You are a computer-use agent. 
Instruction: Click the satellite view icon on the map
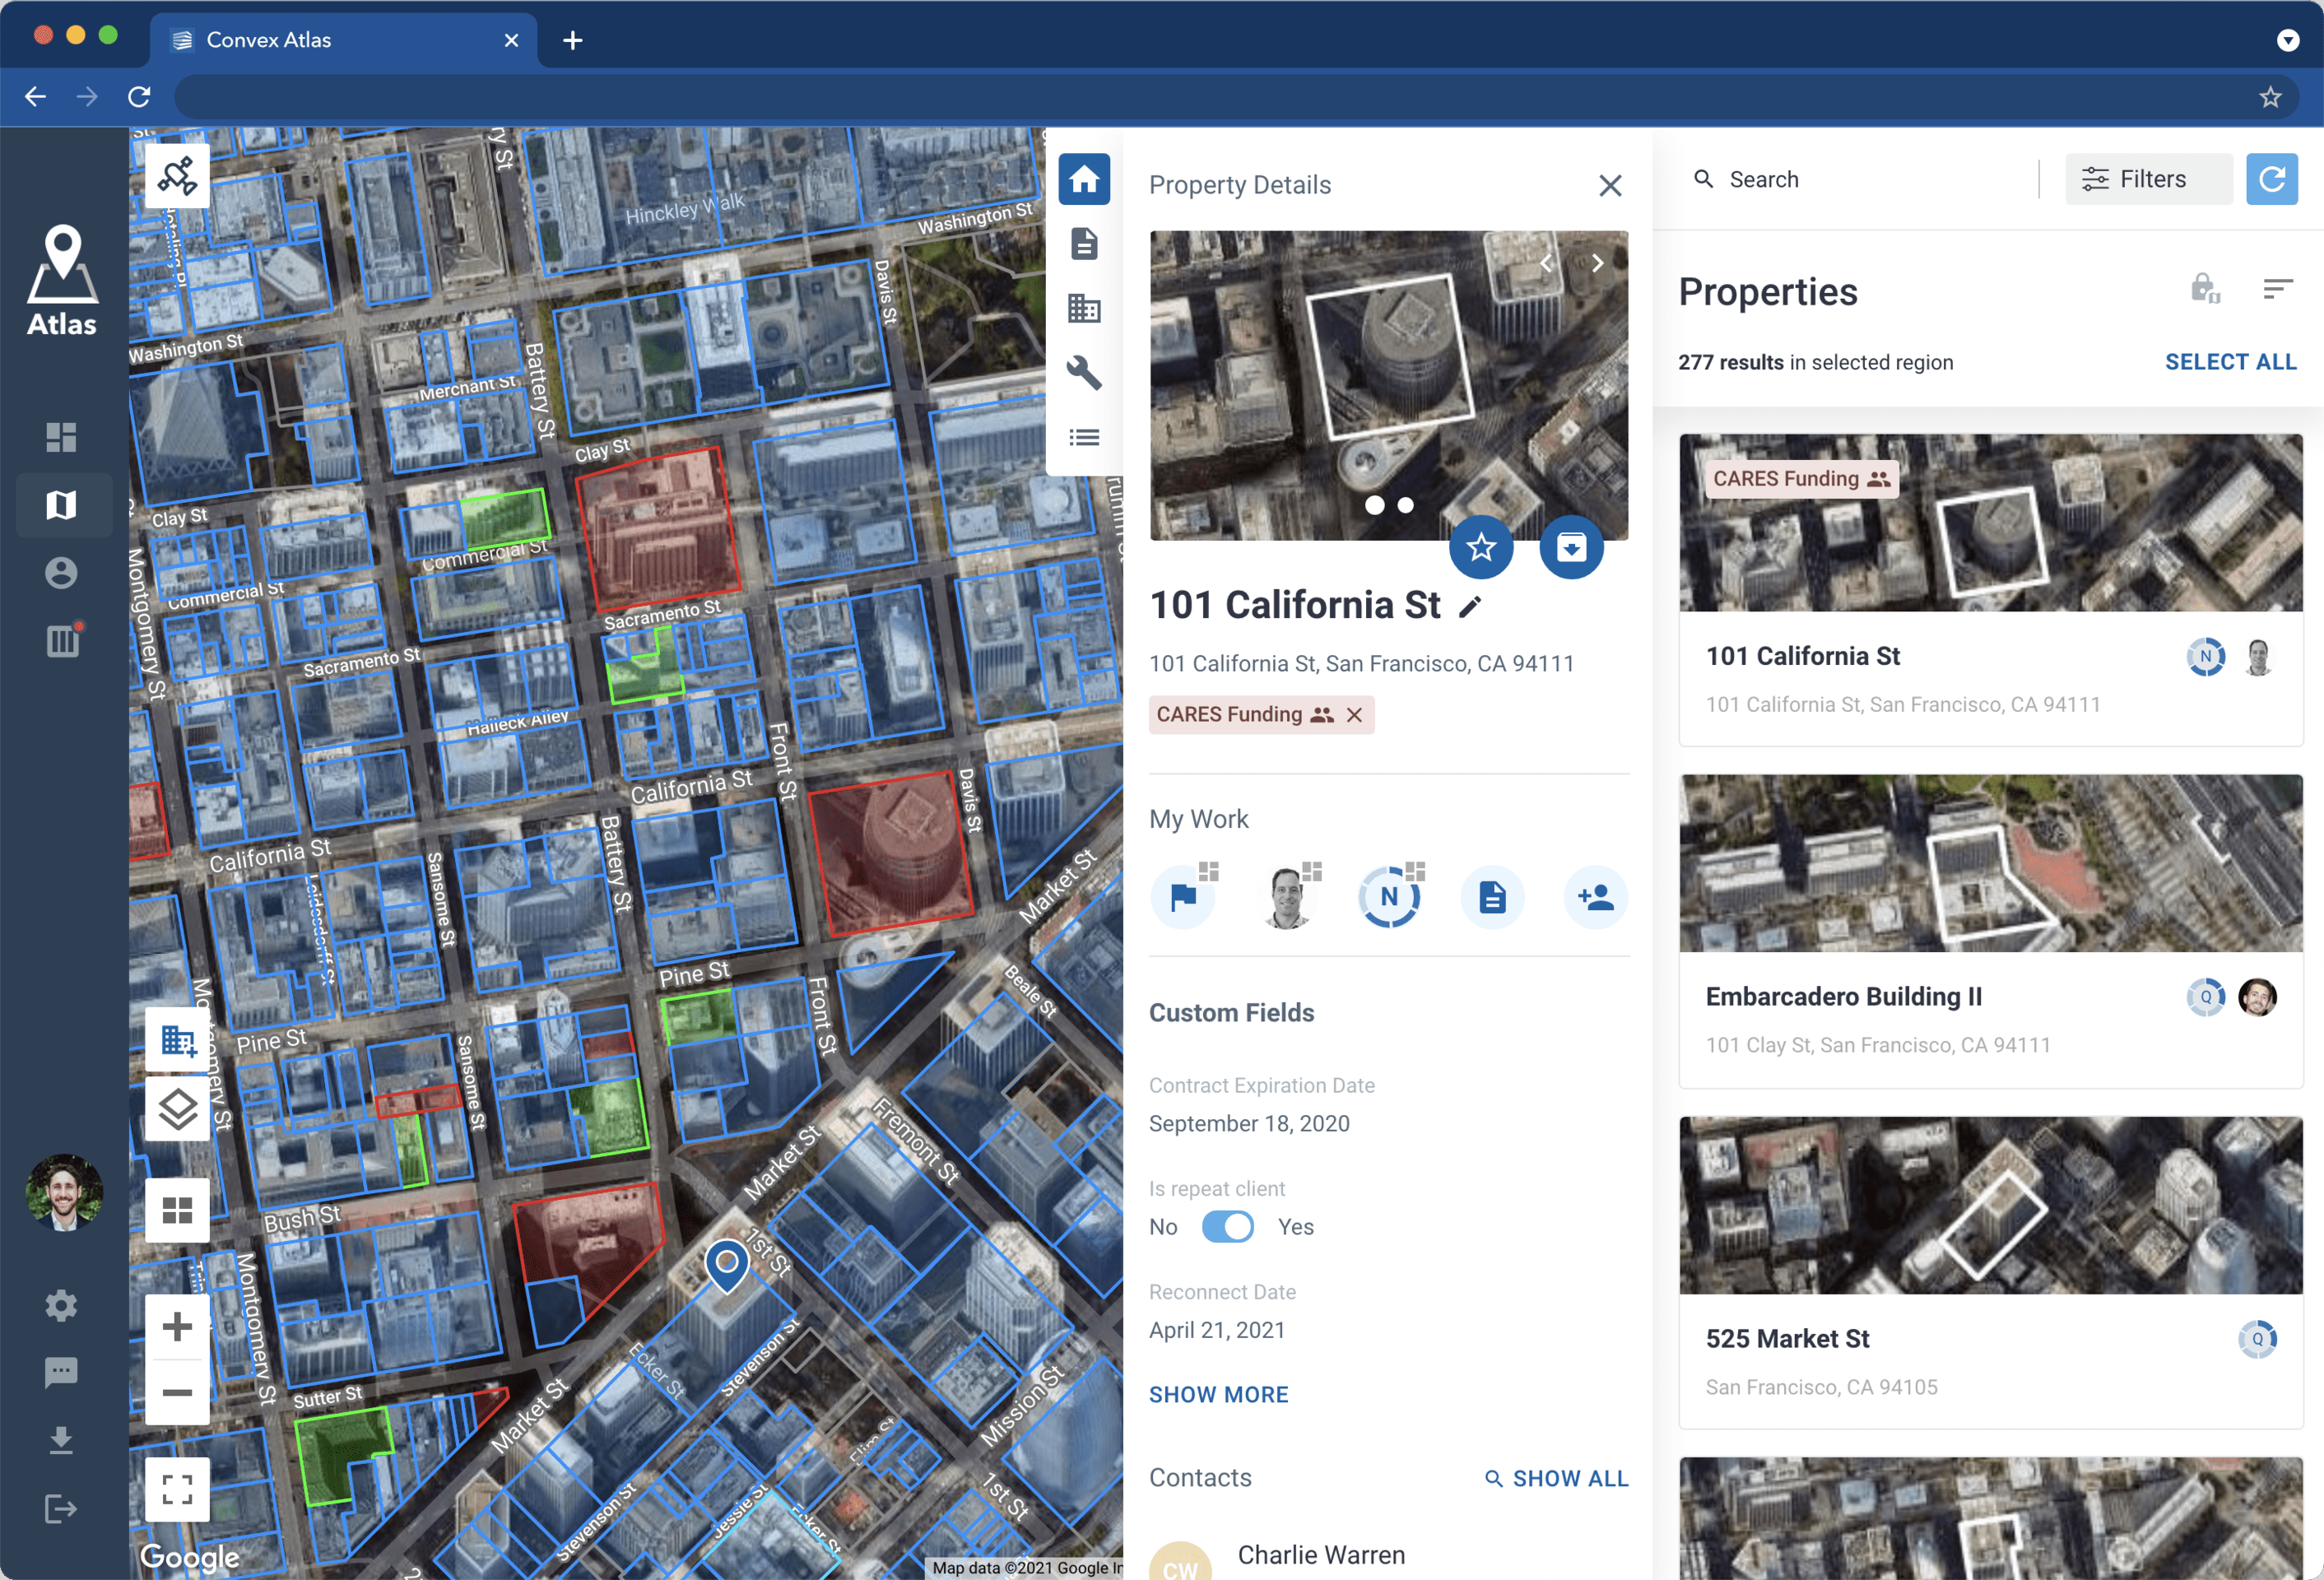click(x=177, y=177)
